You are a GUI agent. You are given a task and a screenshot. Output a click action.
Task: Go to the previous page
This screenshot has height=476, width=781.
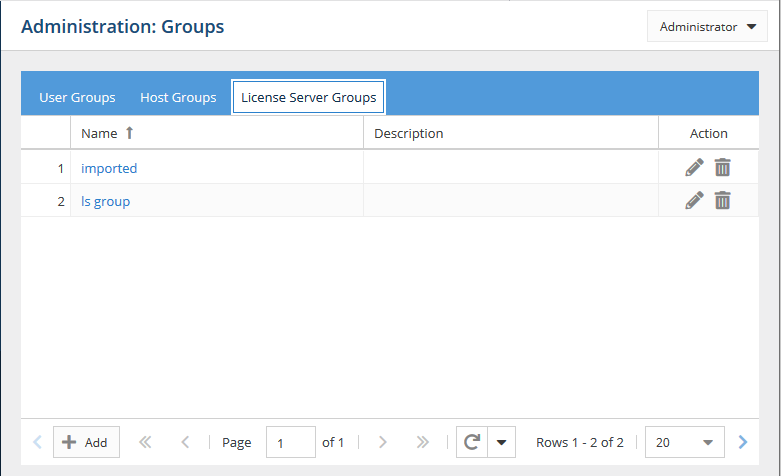185,442
